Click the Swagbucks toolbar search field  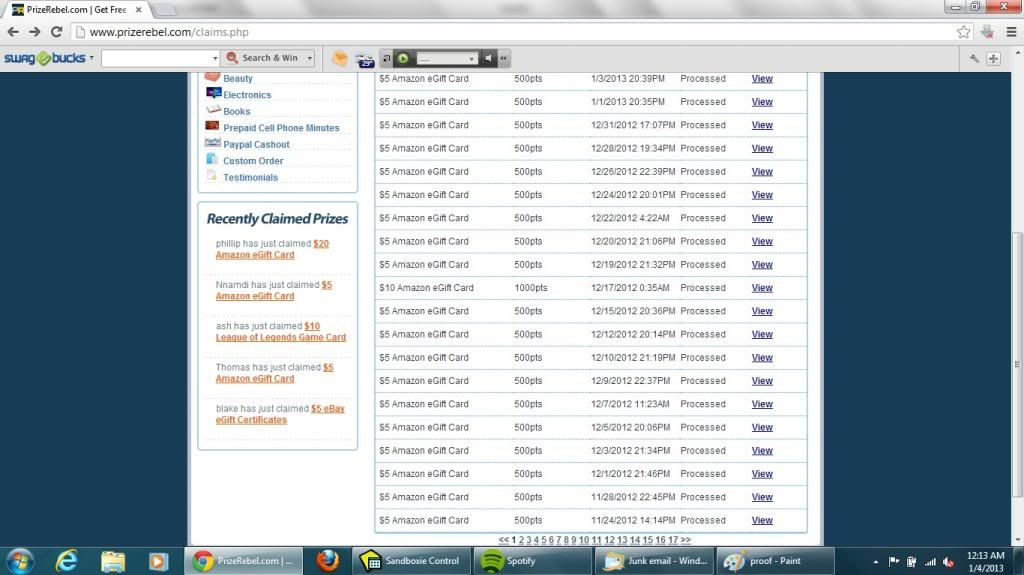click(x=156, y=58)
